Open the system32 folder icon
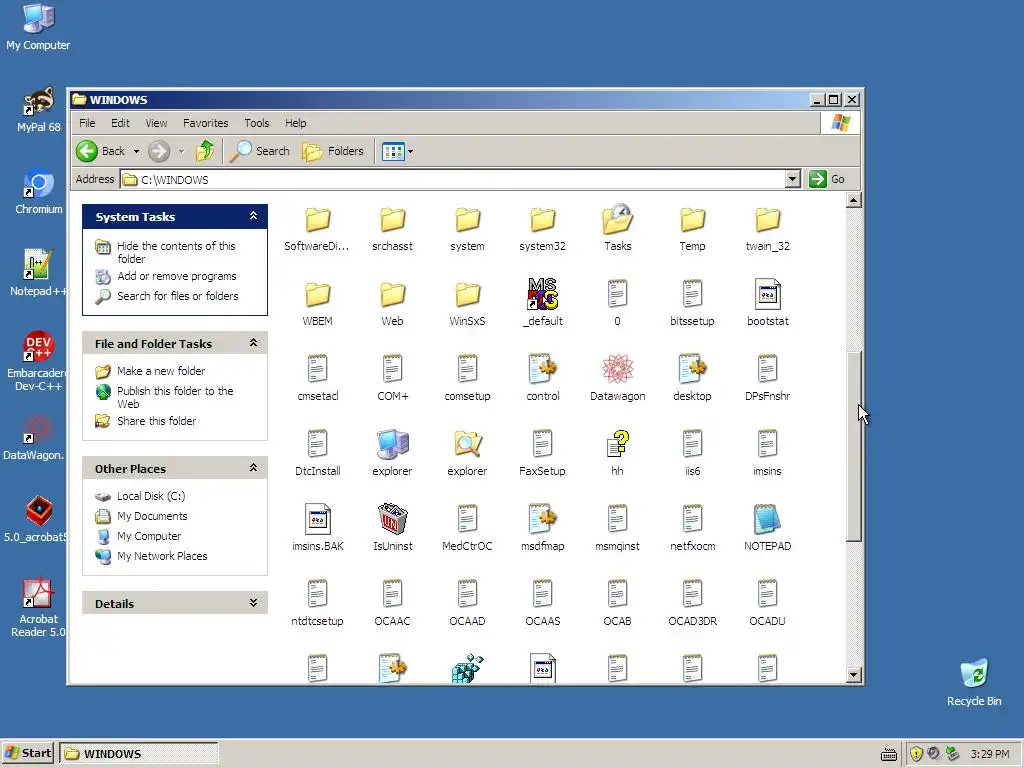This screenshot has height=768, width=1024. click(542, 220)
